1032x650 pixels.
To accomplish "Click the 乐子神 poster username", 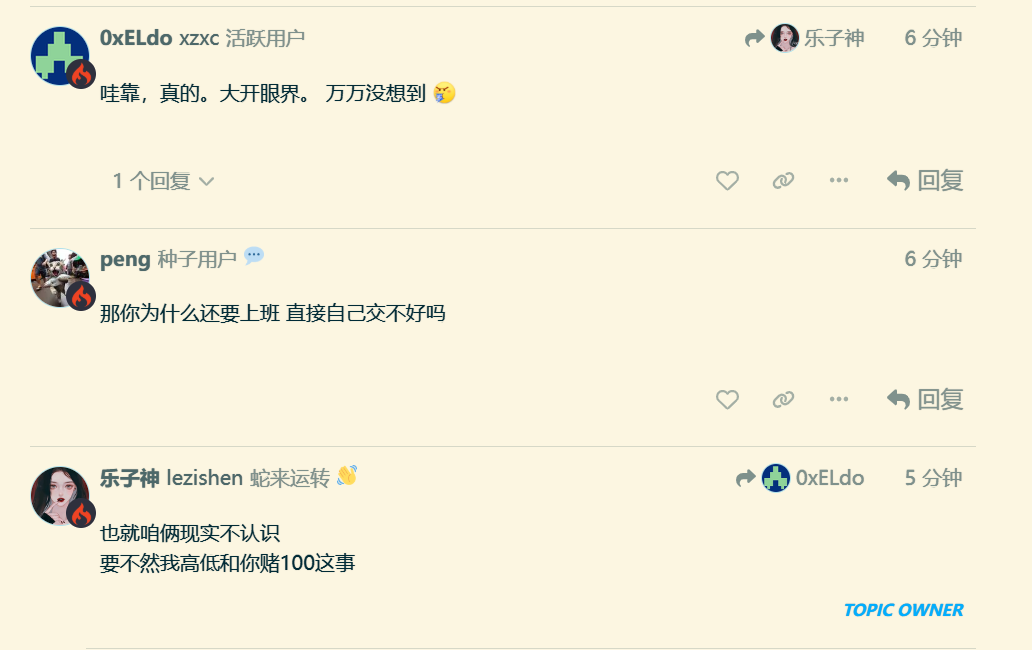I will pyautogui.click(x=129, y=478).
